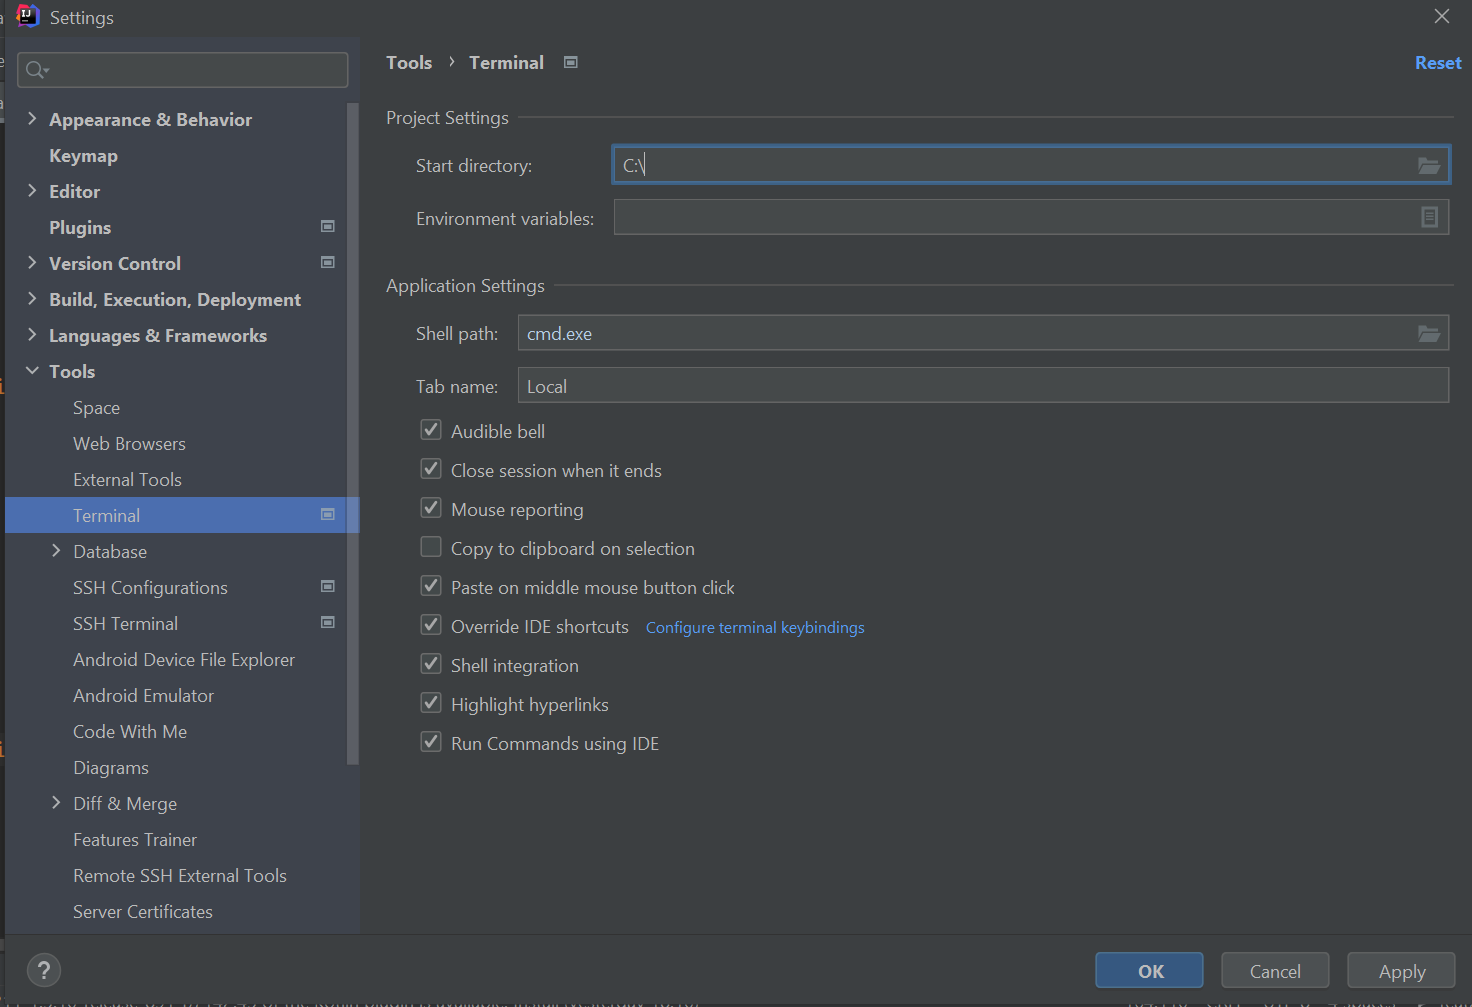The width and height of the screenshot is (1472, 1007).
Task: Open the Tools breadcrumb item
Action: [408, 61]
